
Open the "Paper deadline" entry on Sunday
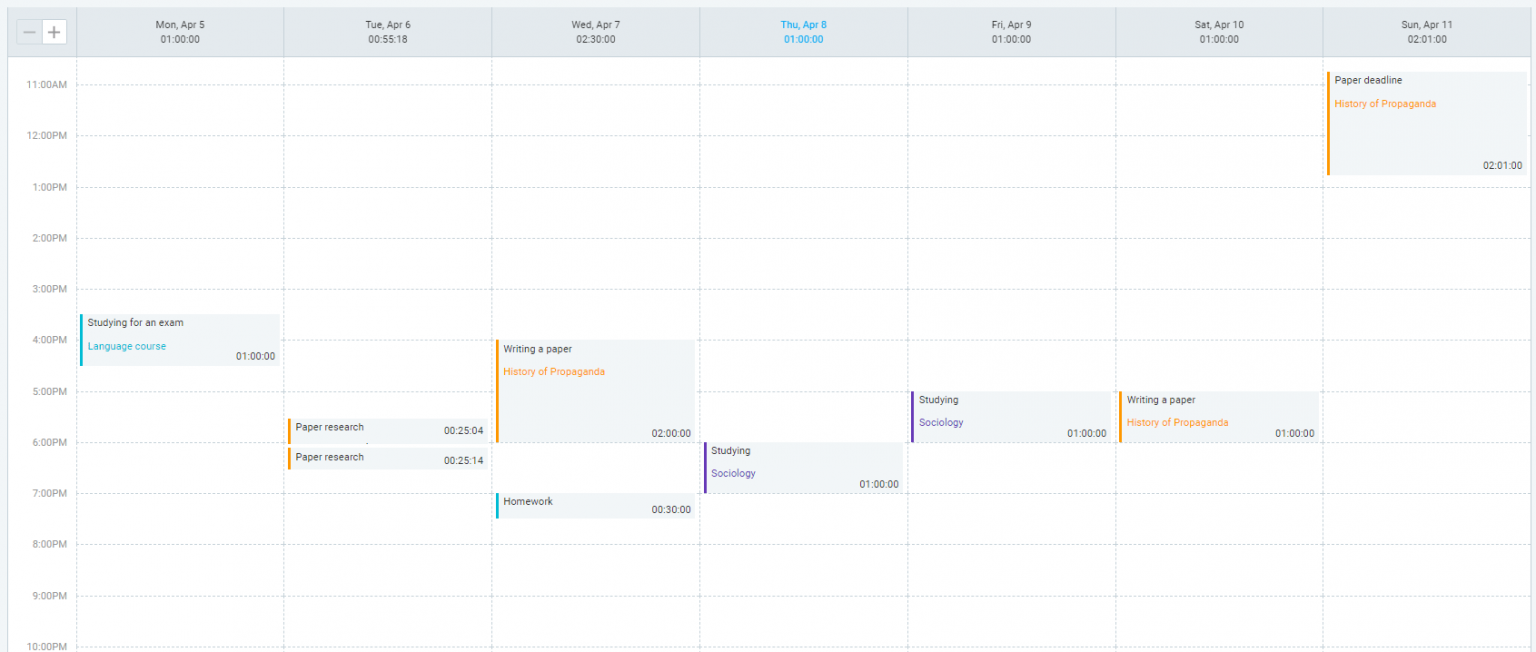tap(1367, 80)
